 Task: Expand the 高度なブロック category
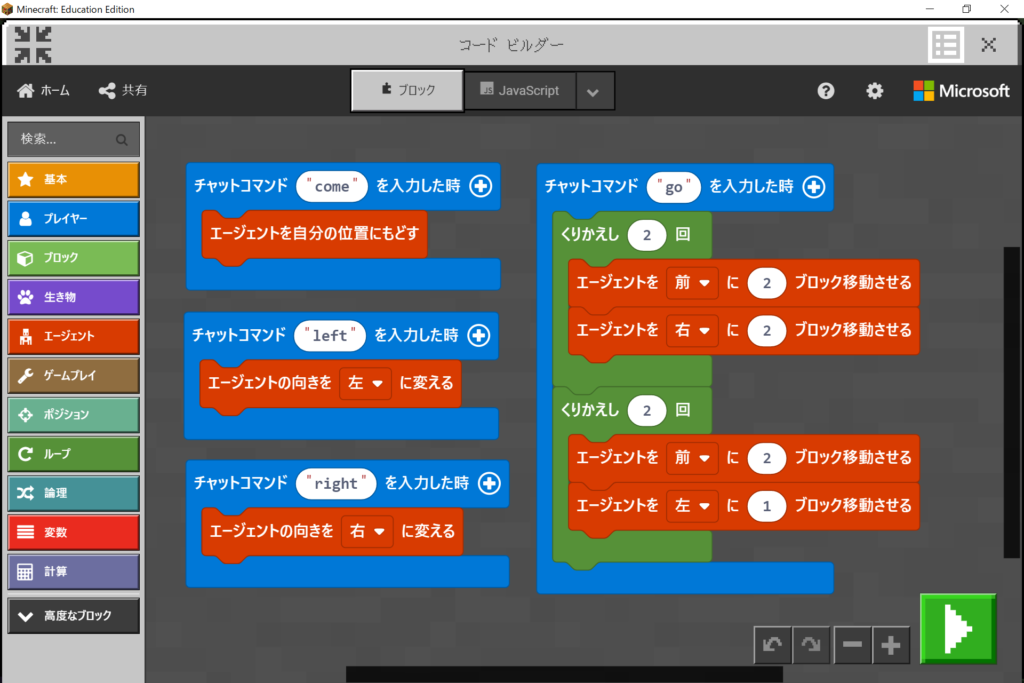73,616
